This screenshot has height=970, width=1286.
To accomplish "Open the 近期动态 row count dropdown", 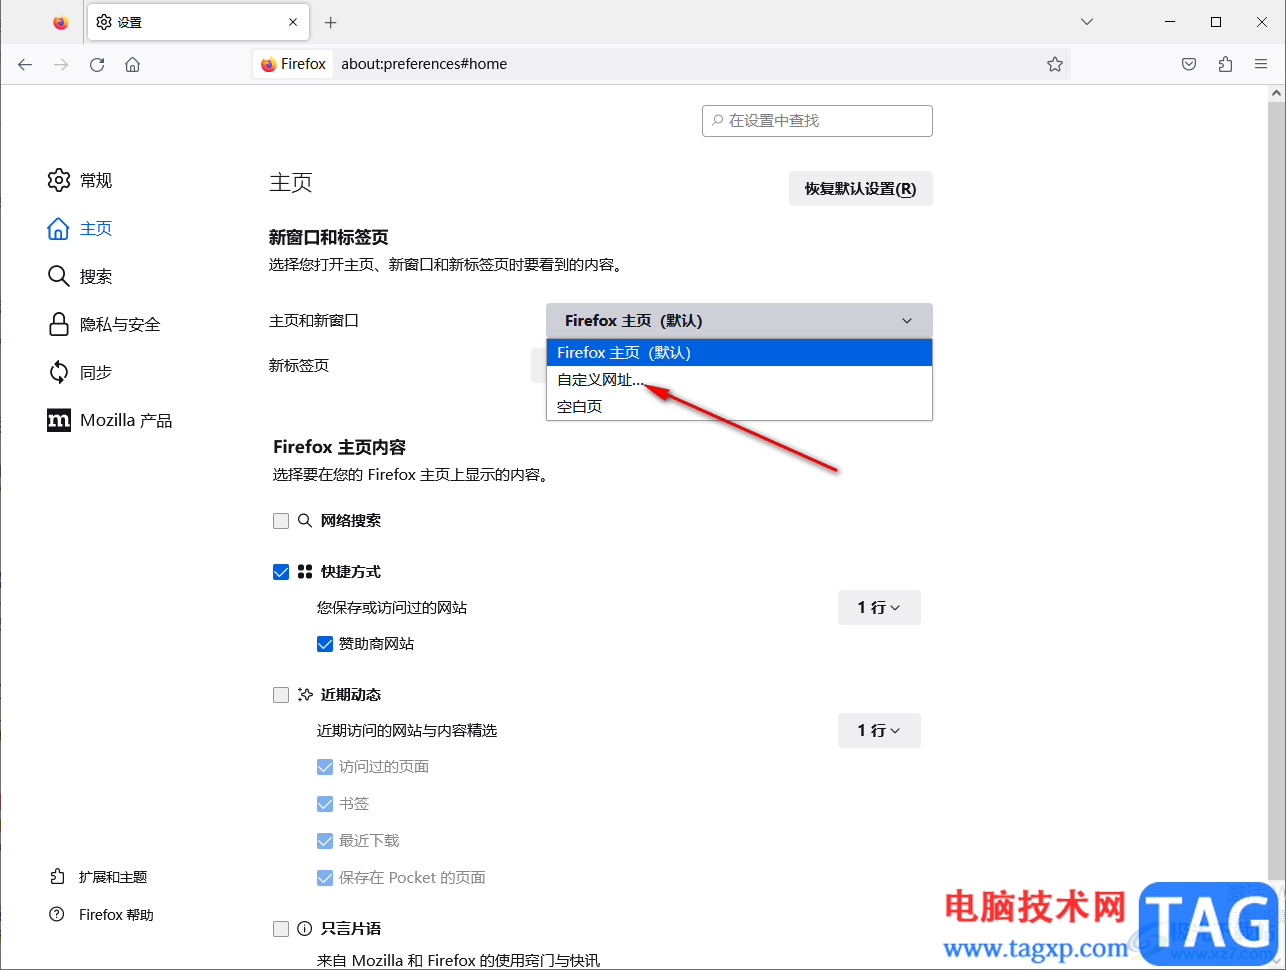I will tap(879, 731).
